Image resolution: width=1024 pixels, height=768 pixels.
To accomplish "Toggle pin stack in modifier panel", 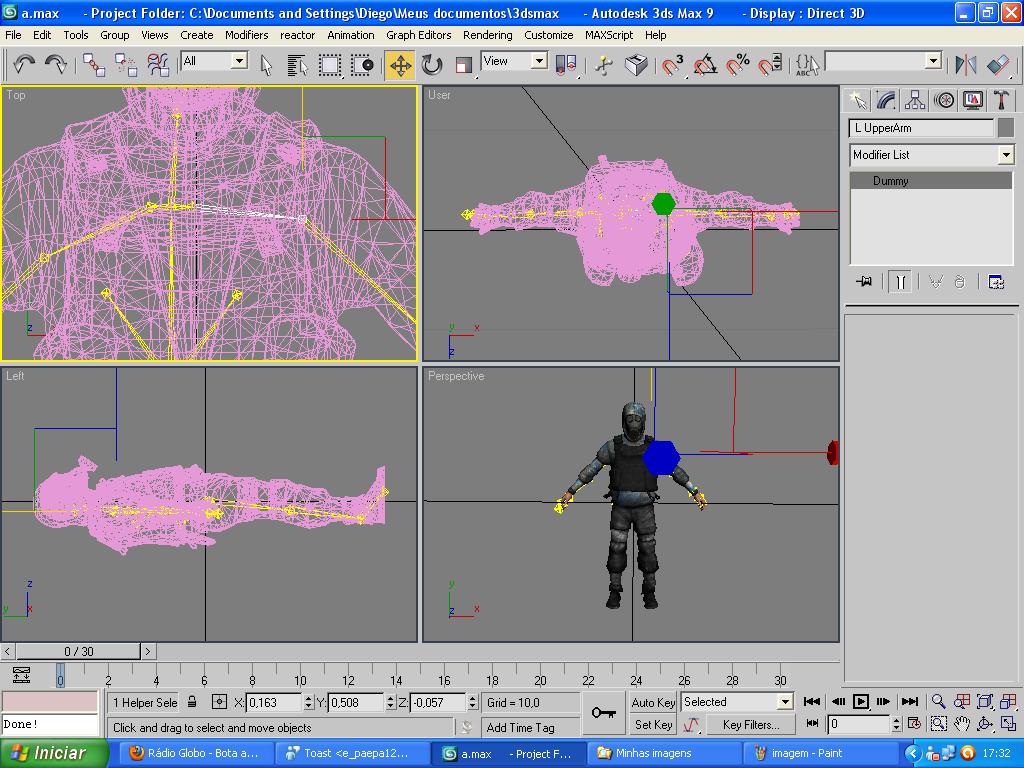I will tap(864, 282).
